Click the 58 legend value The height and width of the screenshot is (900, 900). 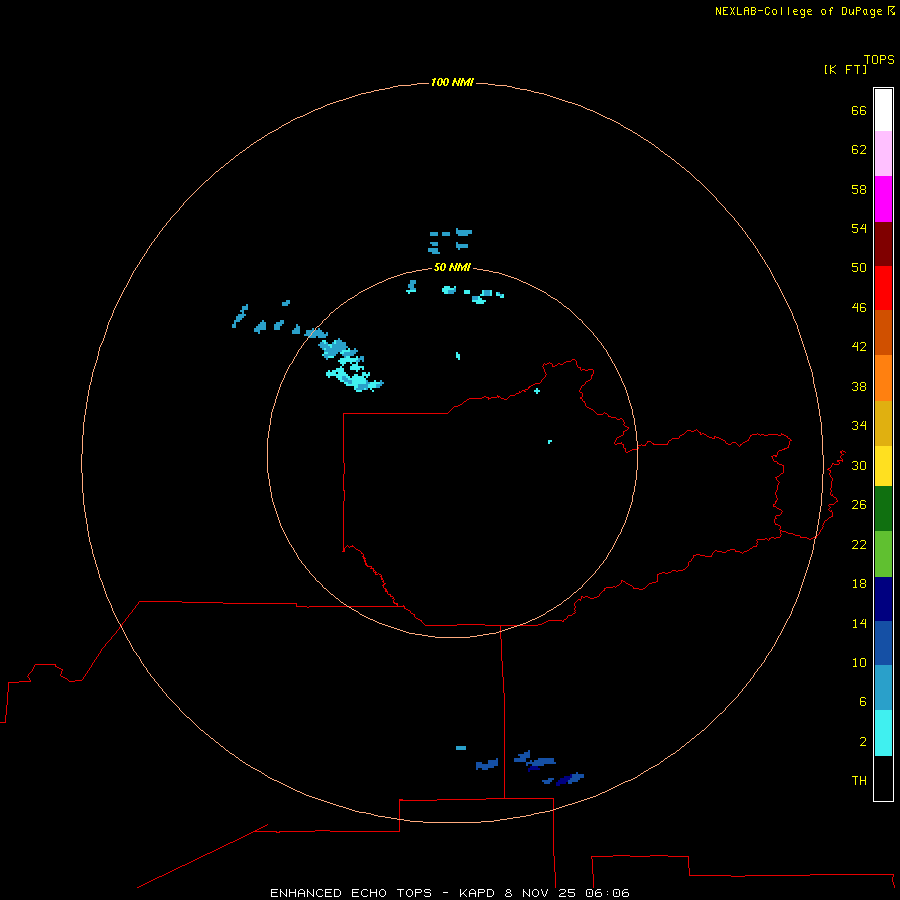point(859,189)
